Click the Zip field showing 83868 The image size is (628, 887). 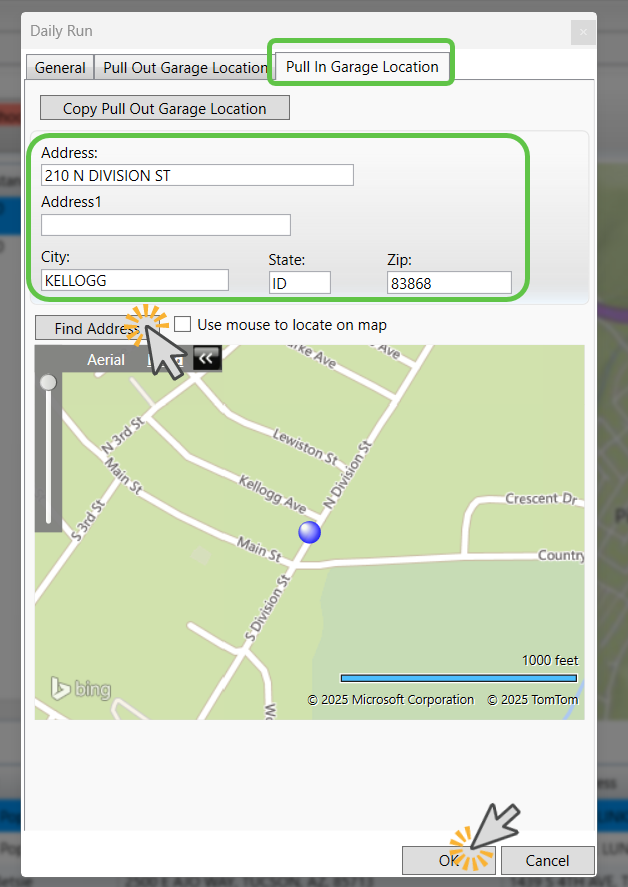pos(449,283)
